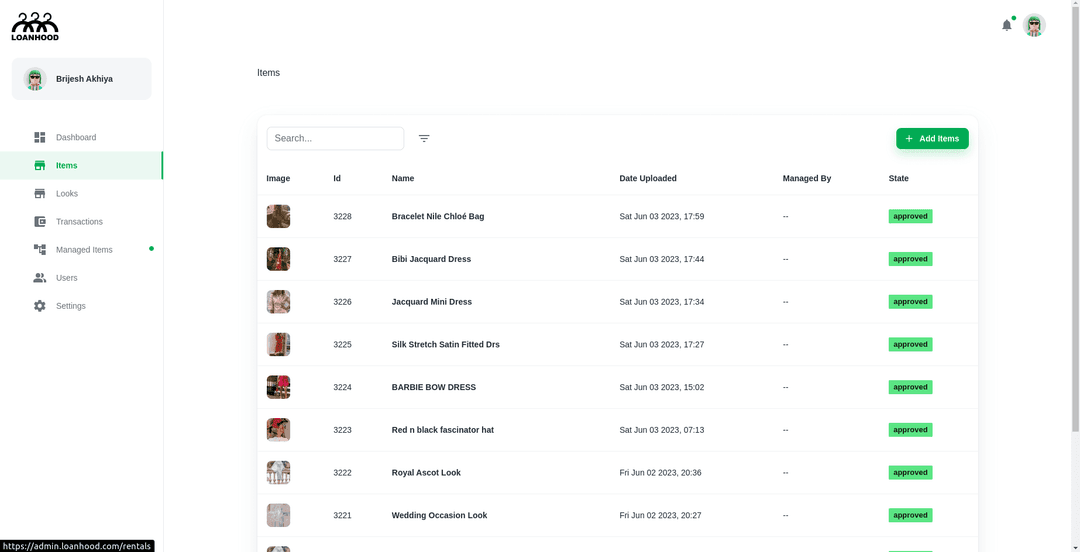Open Royal Ascot Look thumbnail
The image size is (1080, 552).
pyautogui.click(x=278, y=473)
